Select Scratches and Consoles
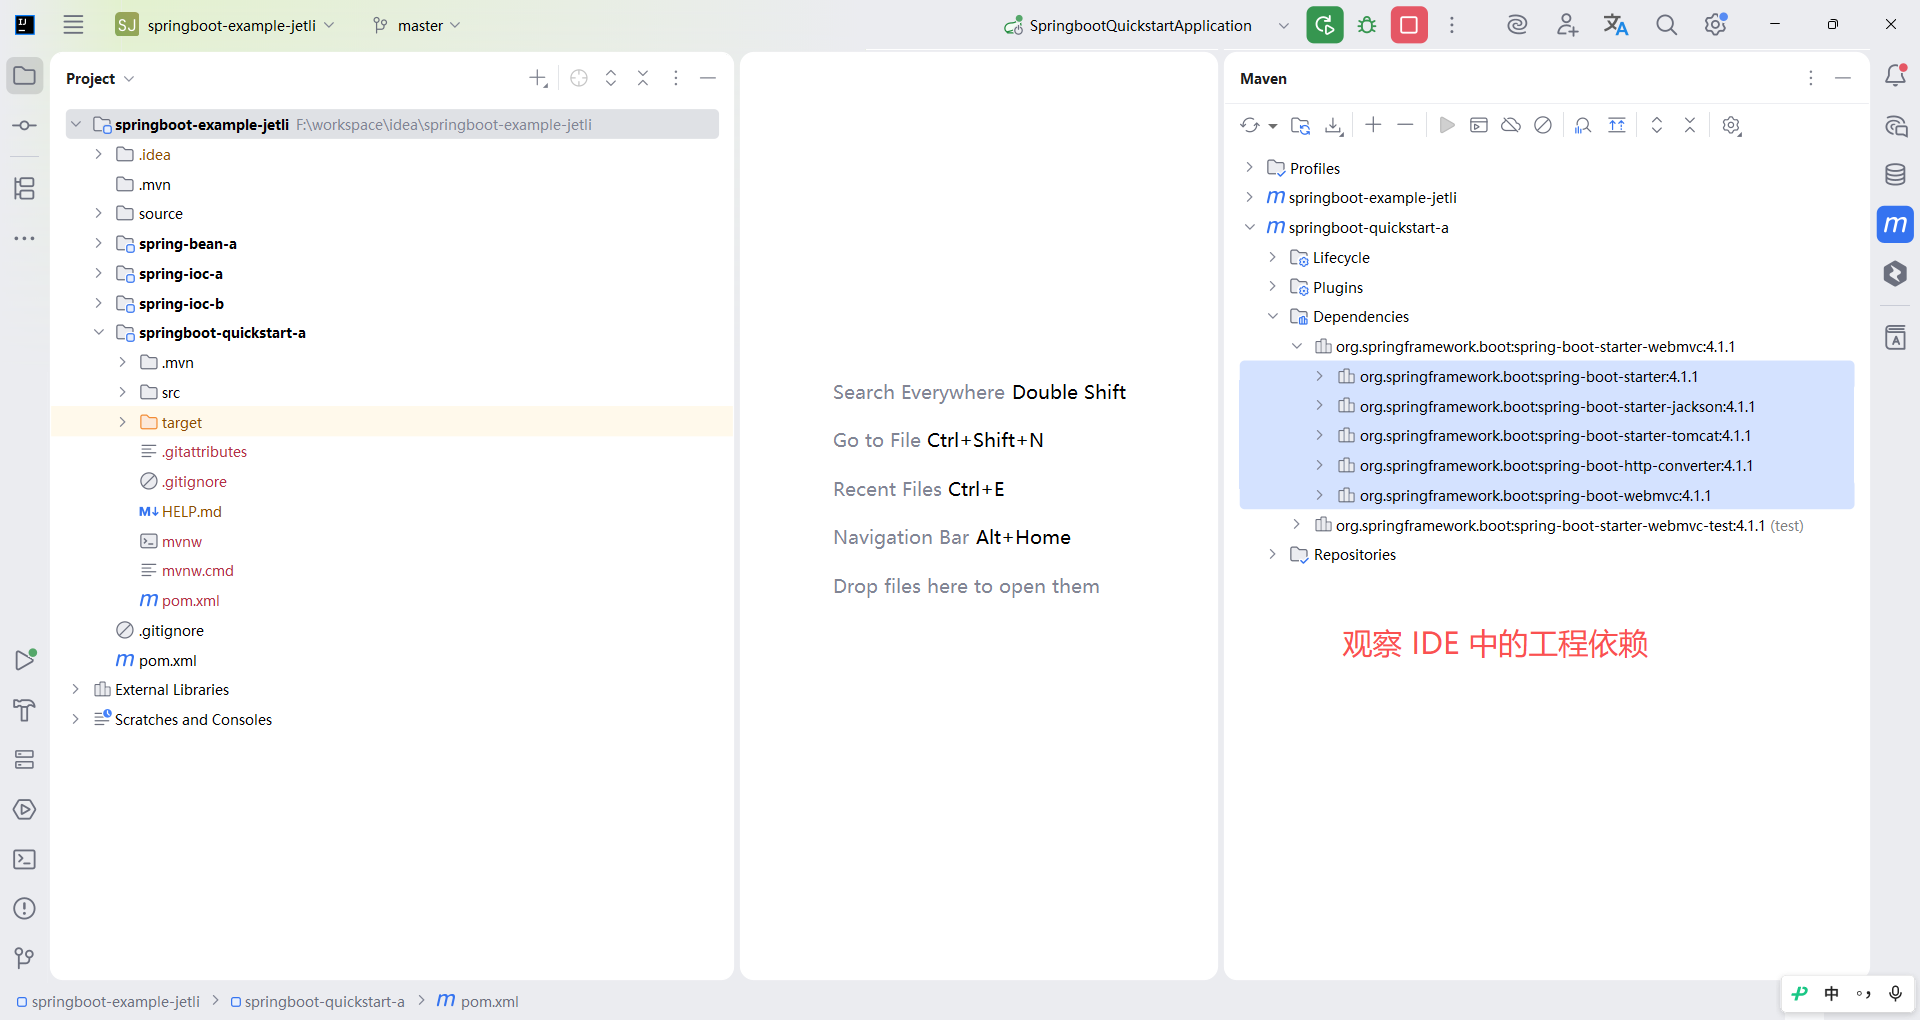This screenshot has height=1020, width=1920. coord(193,719)
